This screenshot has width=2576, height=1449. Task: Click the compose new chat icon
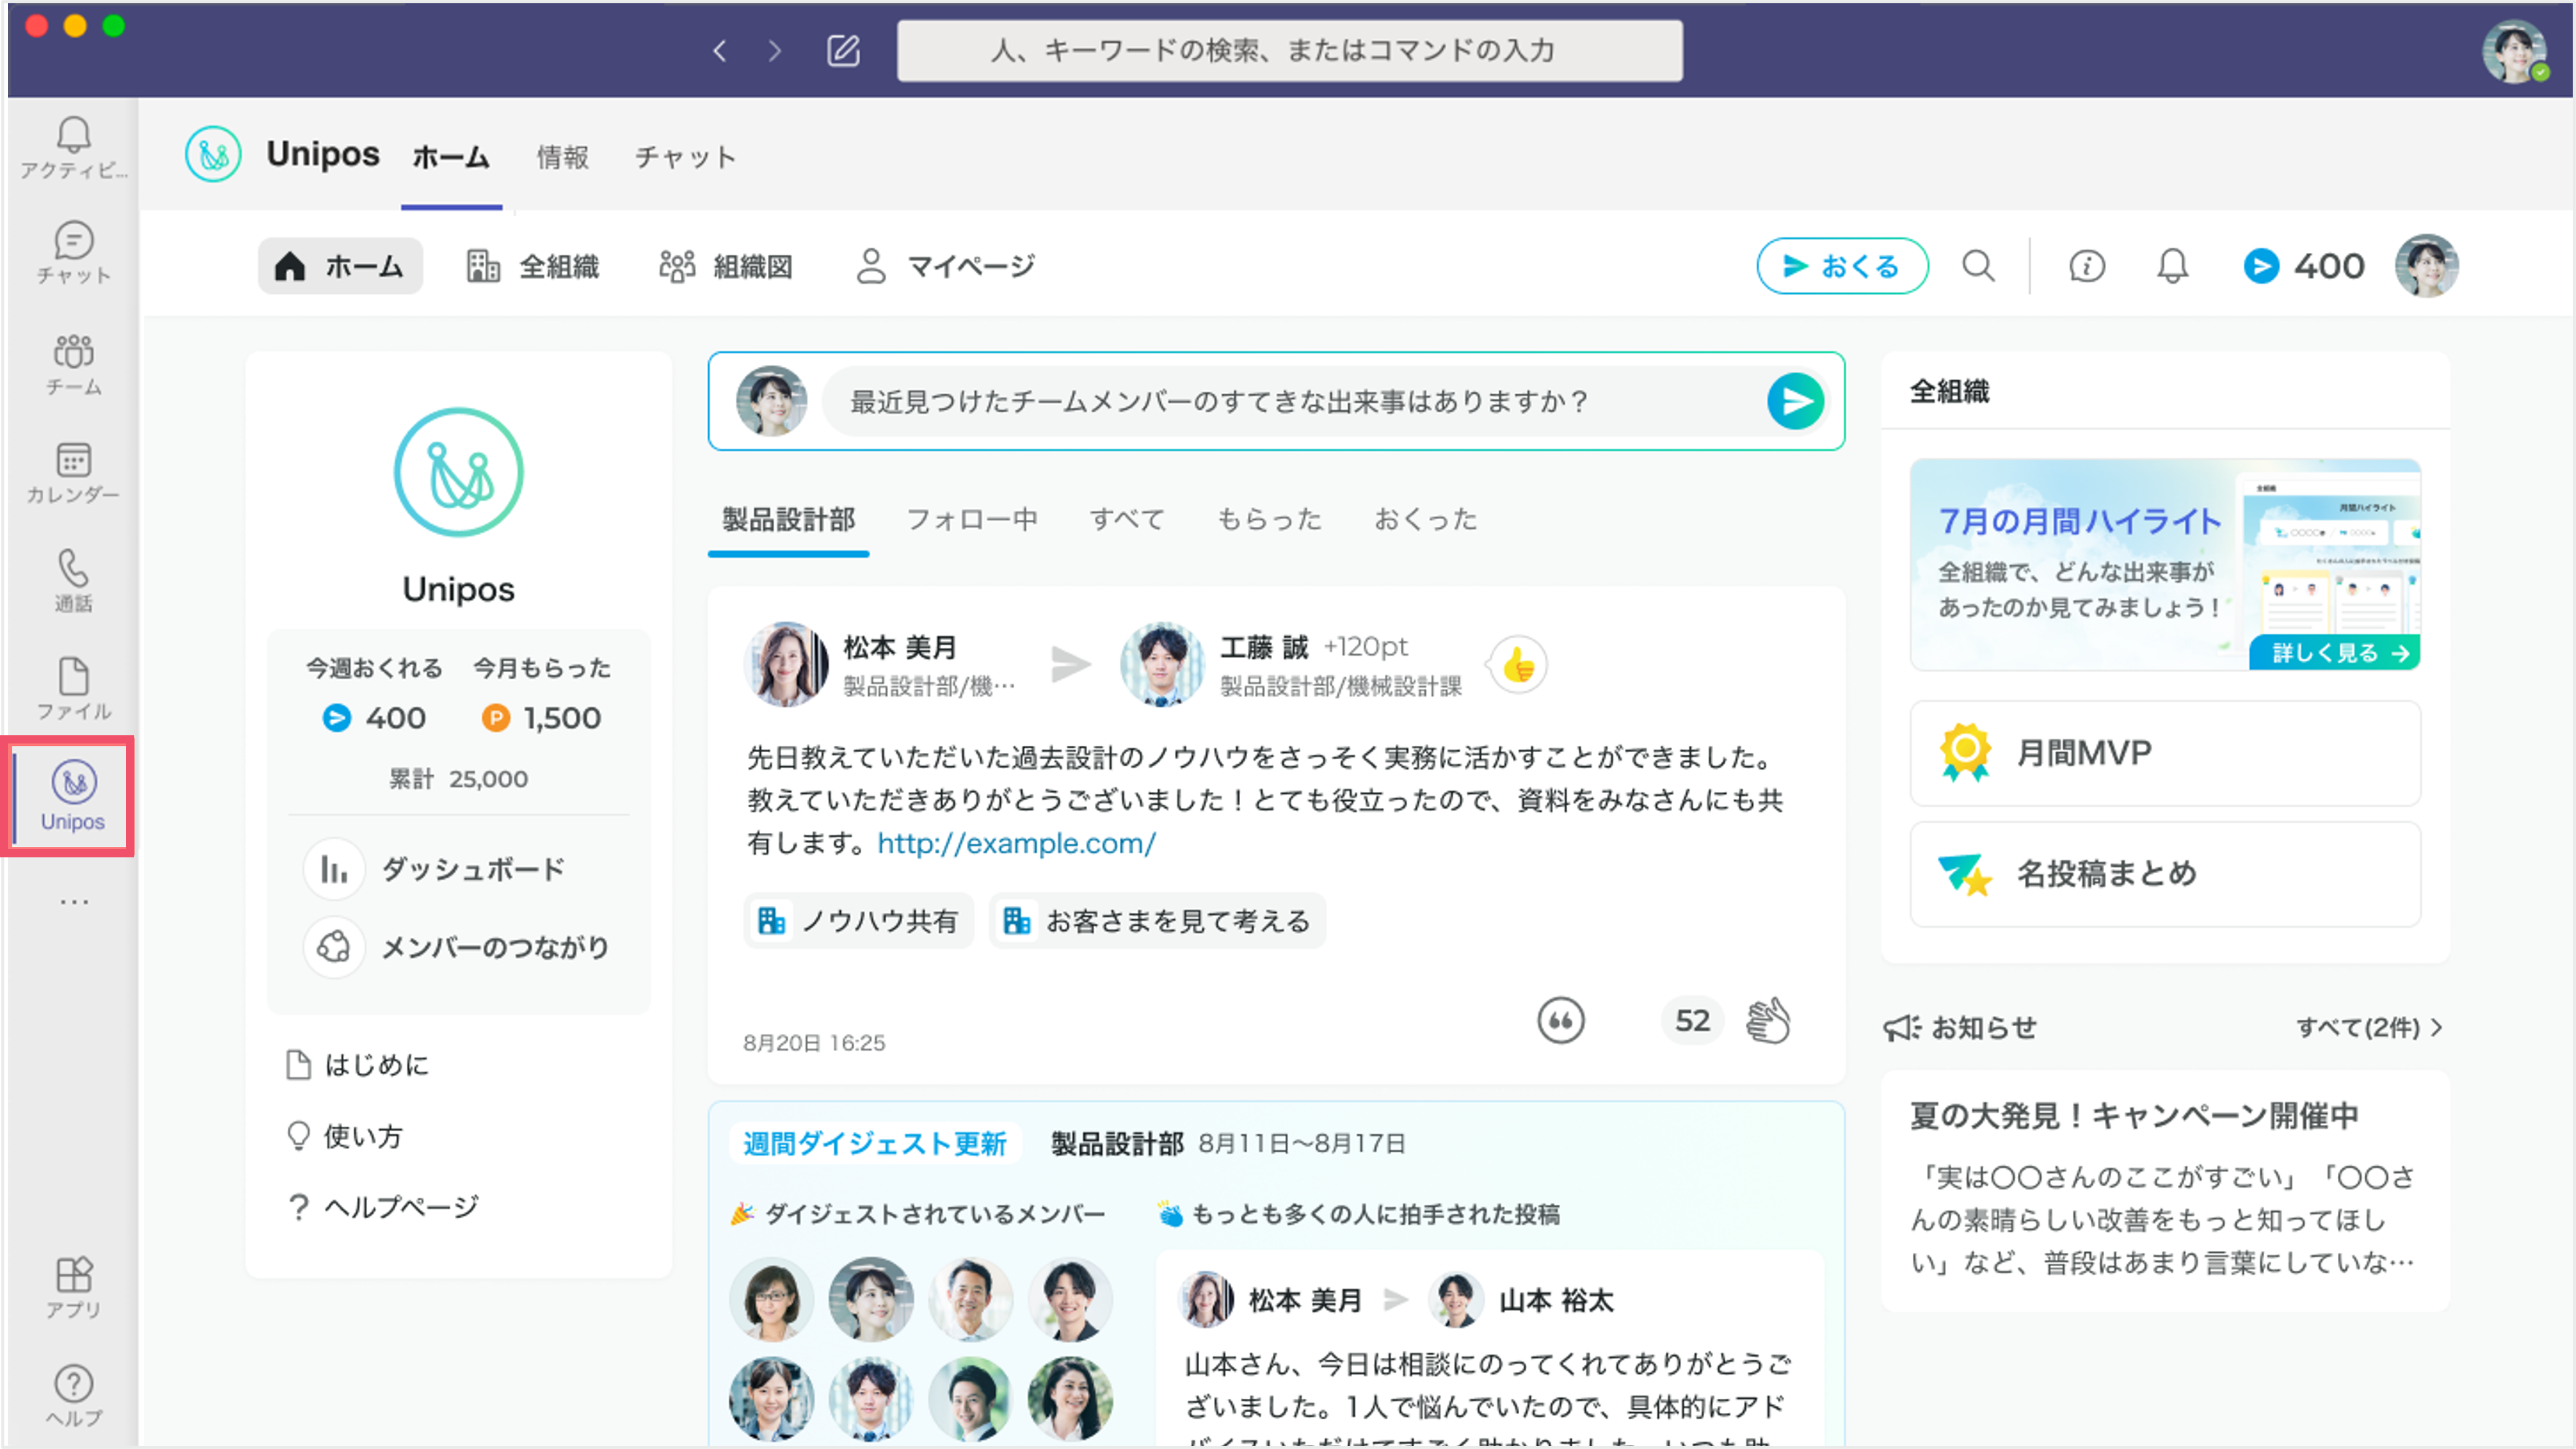click(x=843, y=50)
